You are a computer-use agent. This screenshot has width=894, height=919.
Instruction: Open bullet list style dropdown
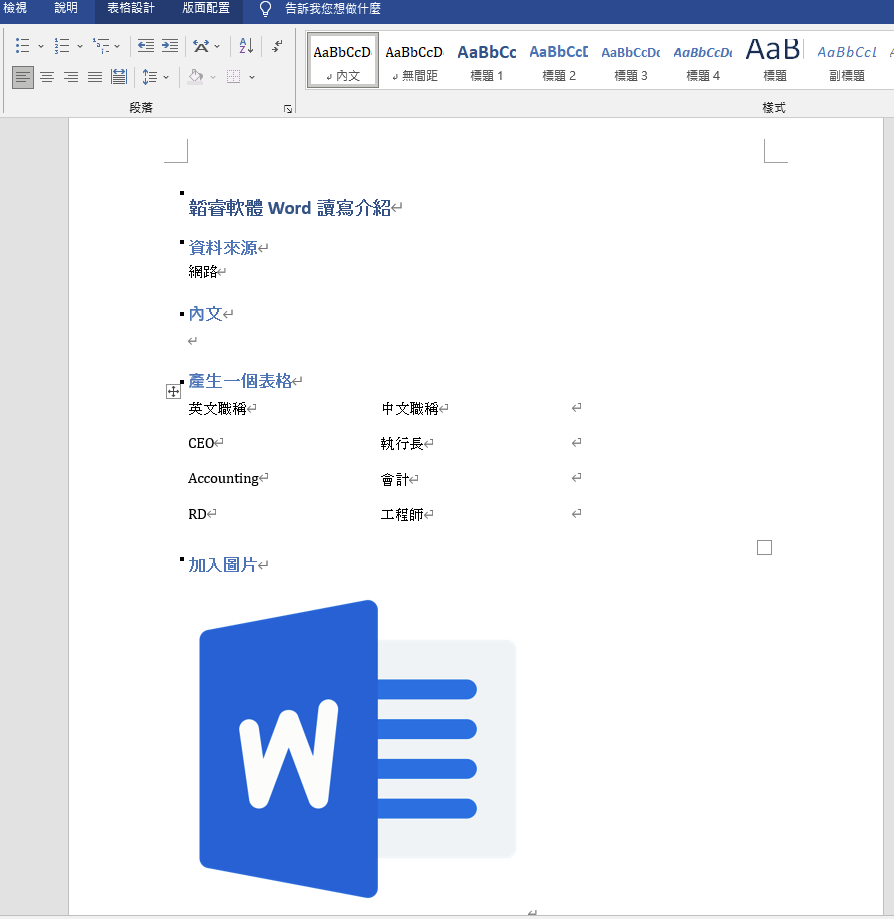click(x=40, y=46)
